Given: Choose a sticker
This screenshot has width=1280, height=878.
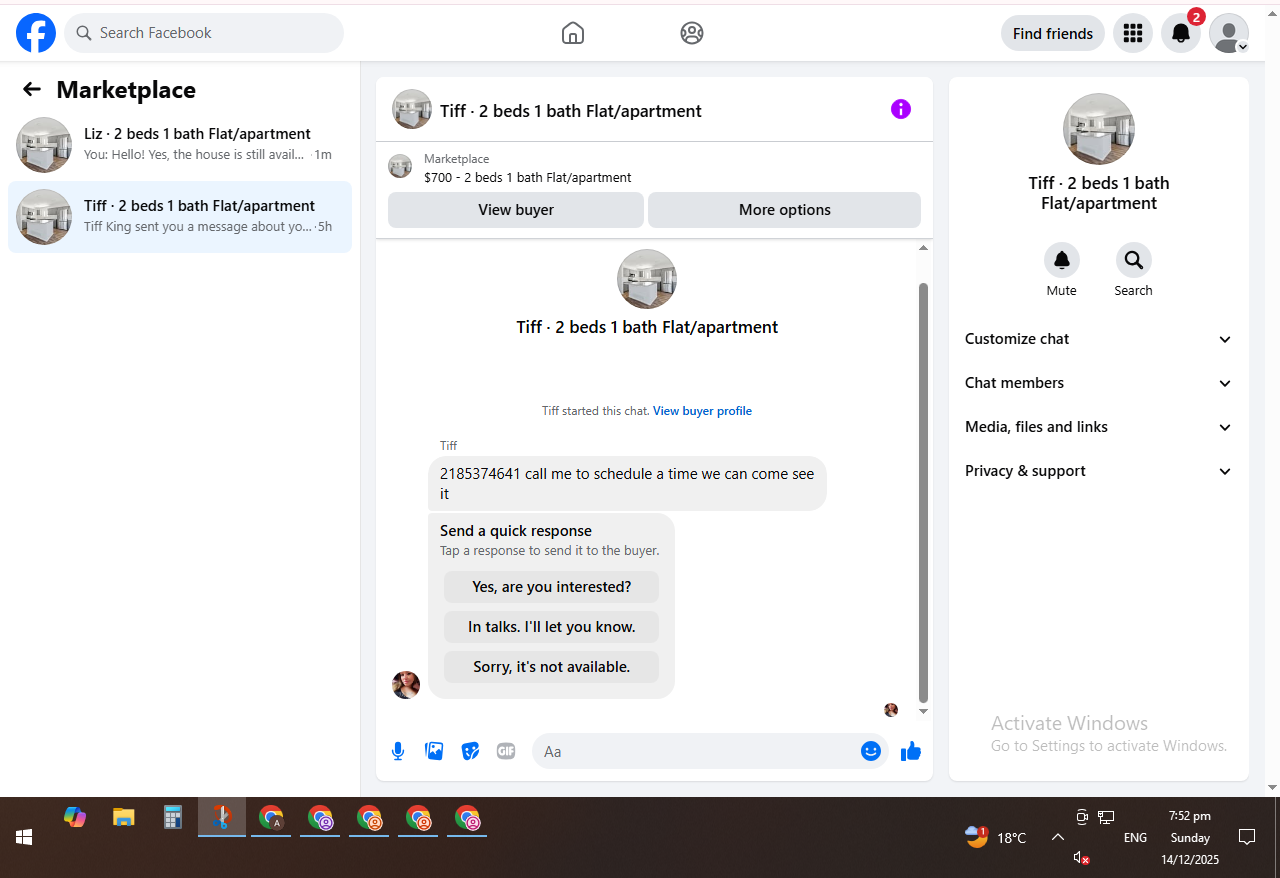Looking at the screenshot, I should (x=470, y=751).
